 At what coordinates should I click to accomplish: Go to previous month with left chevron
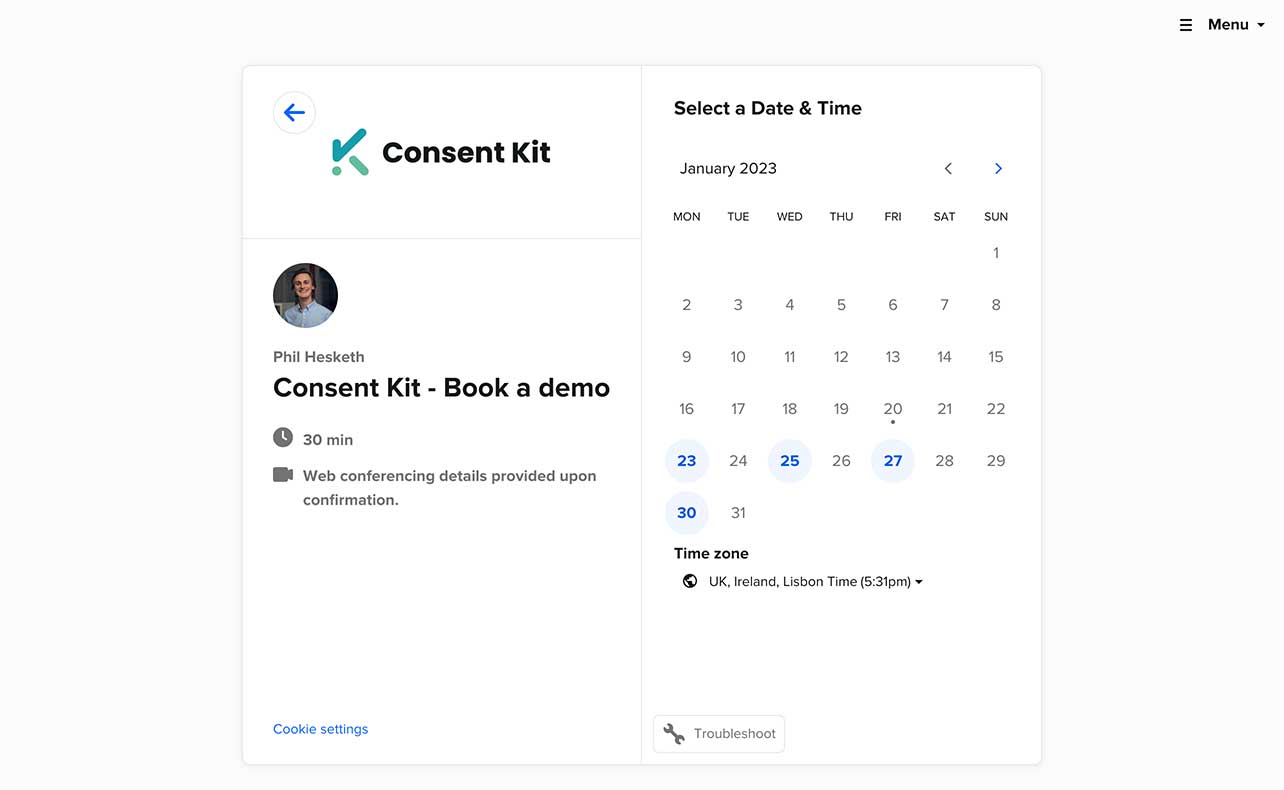[948, 169]
